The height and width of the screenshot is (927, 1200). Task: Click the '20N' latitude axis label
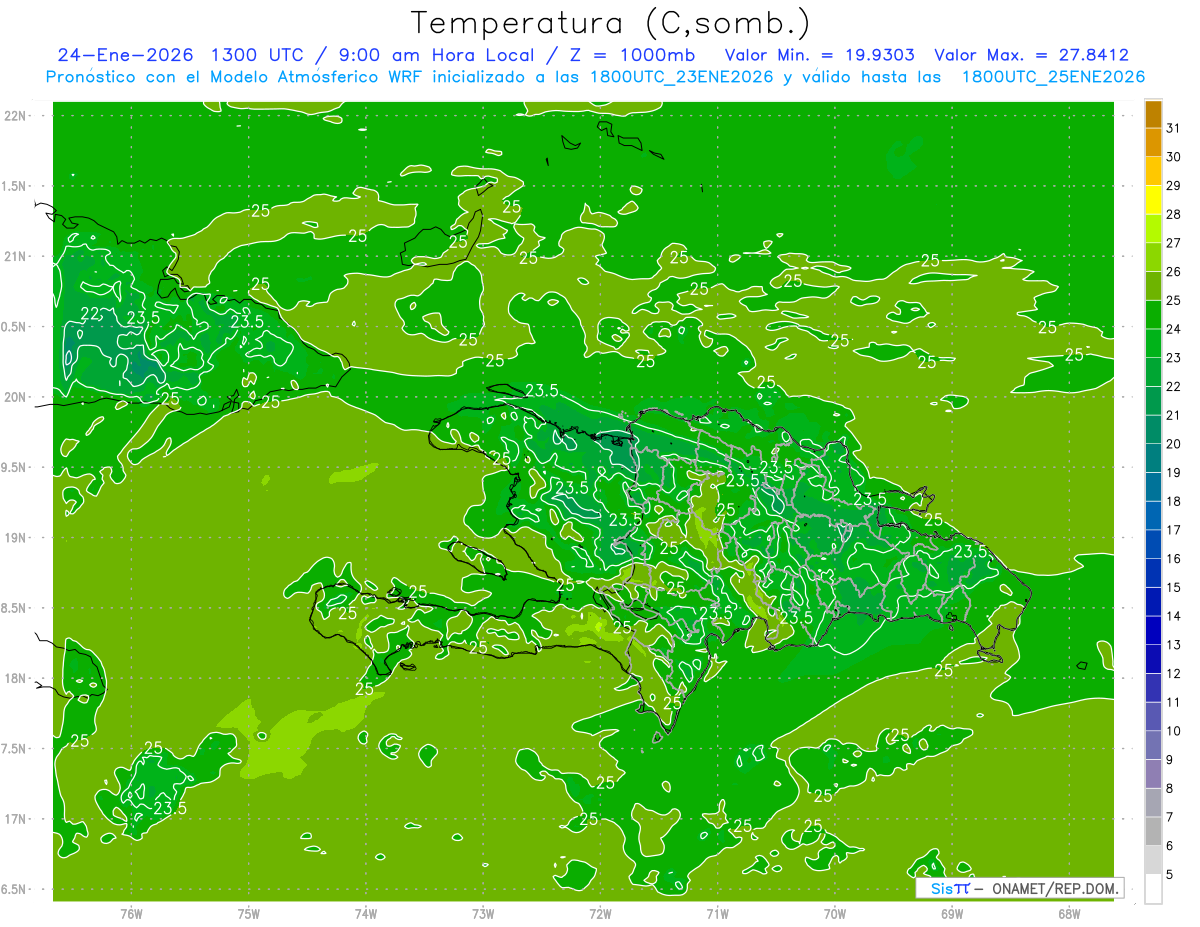(16, 397)
